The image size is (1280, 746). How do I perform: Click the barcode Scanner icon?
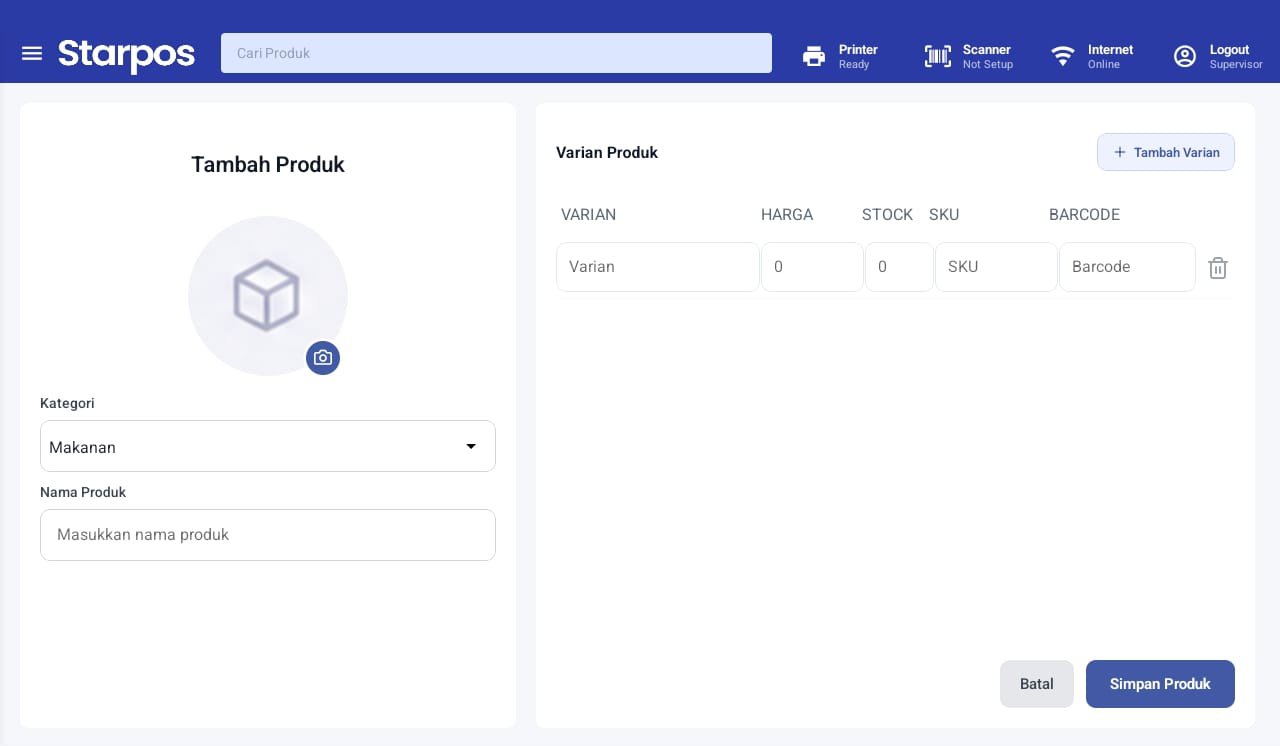pos(938,57)
